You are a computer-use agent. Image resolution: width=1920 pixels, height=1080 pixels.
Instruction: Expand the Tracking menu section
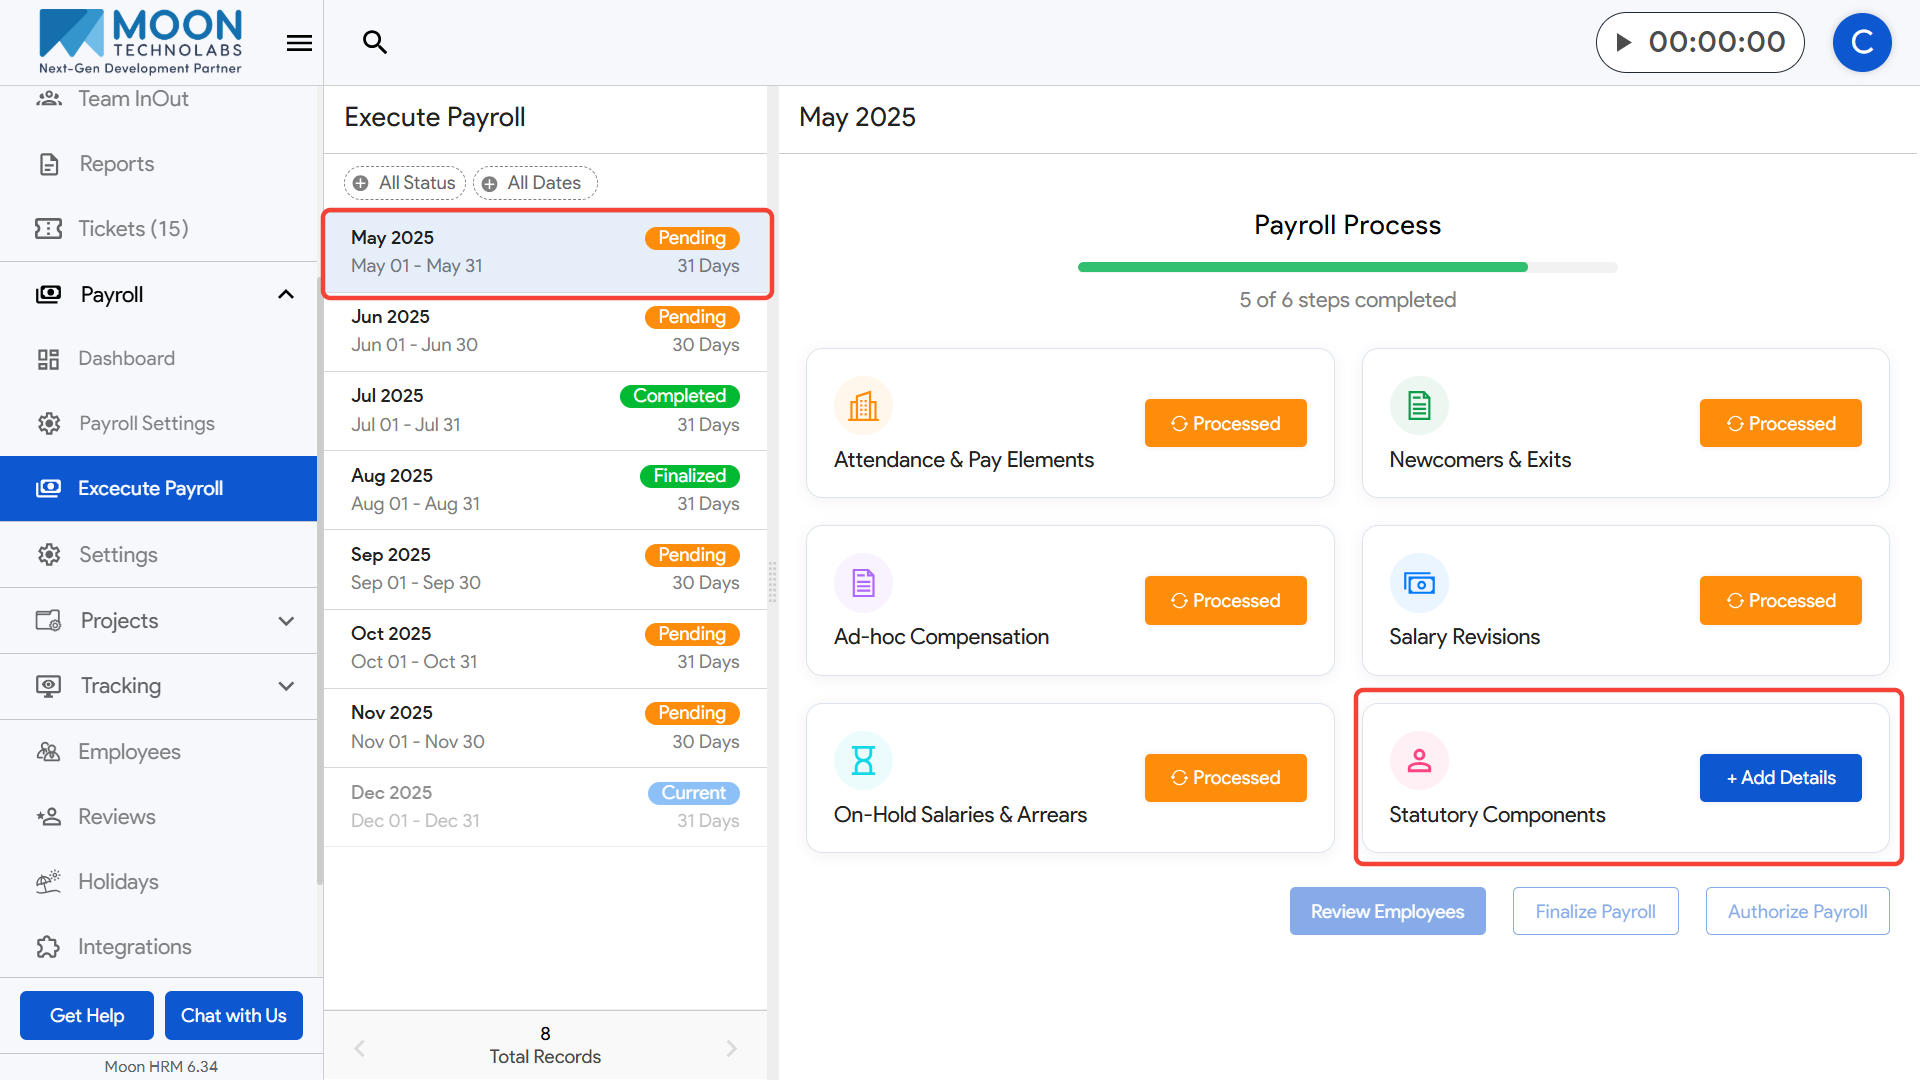point(286,686)
